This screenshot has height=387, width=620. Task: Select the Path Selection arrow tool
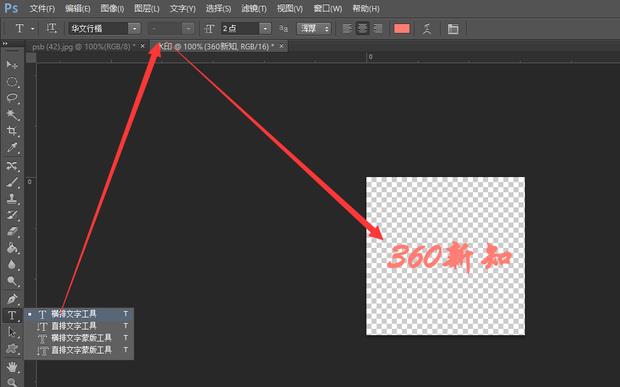click(x=12, y=332)
